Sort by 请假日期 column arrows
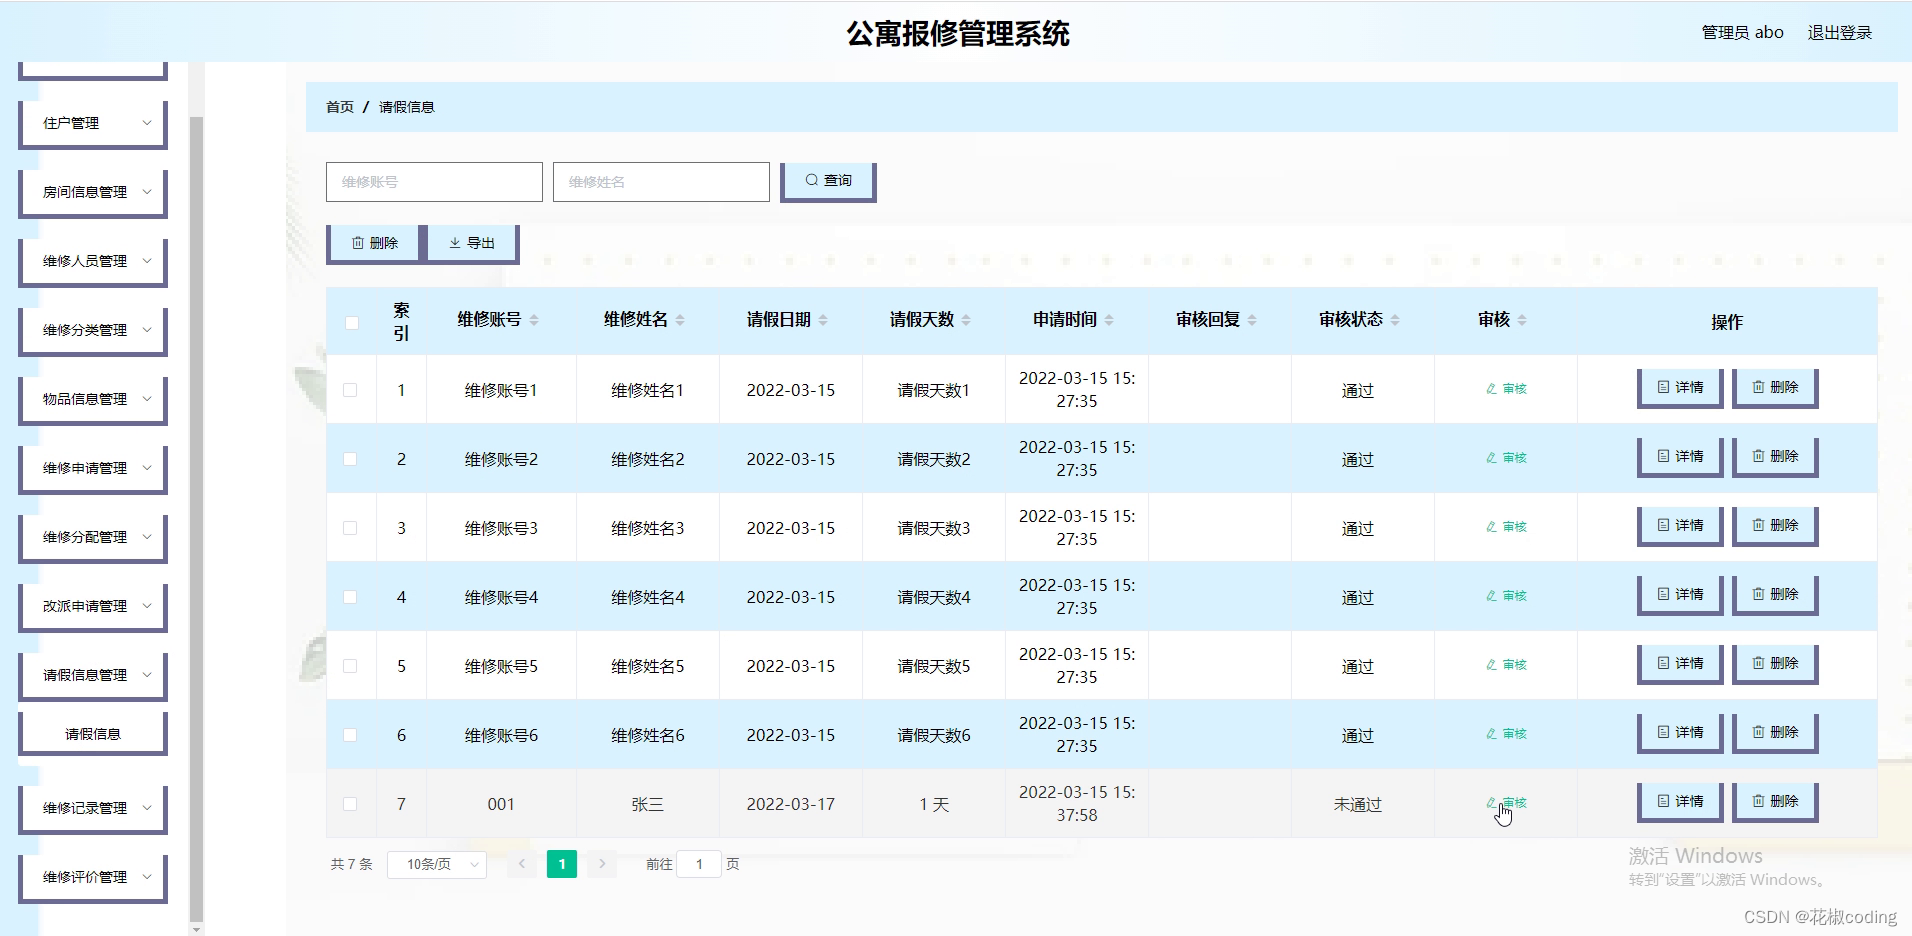Image resolution: width=1912 pixels, height=936 pixels. tap(823, 320)
